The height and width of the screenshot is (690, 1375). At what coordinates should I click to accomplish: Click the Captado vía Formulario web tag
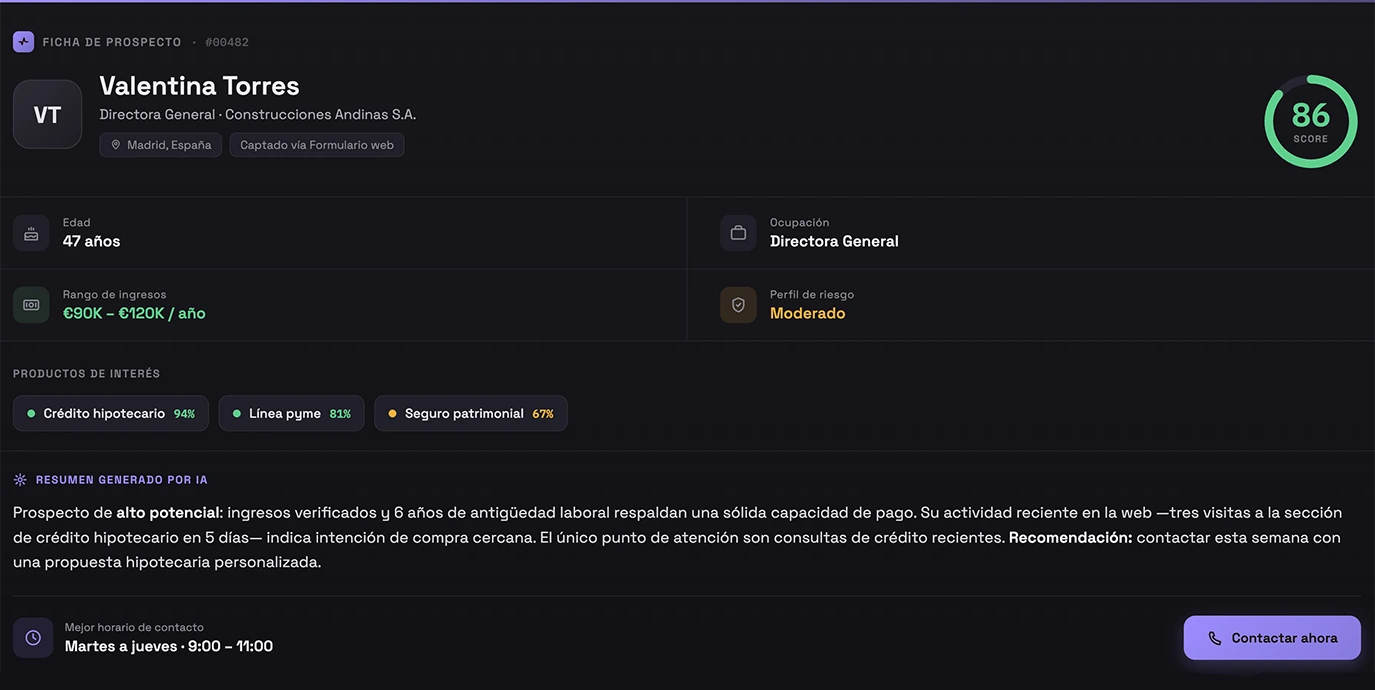317,145
